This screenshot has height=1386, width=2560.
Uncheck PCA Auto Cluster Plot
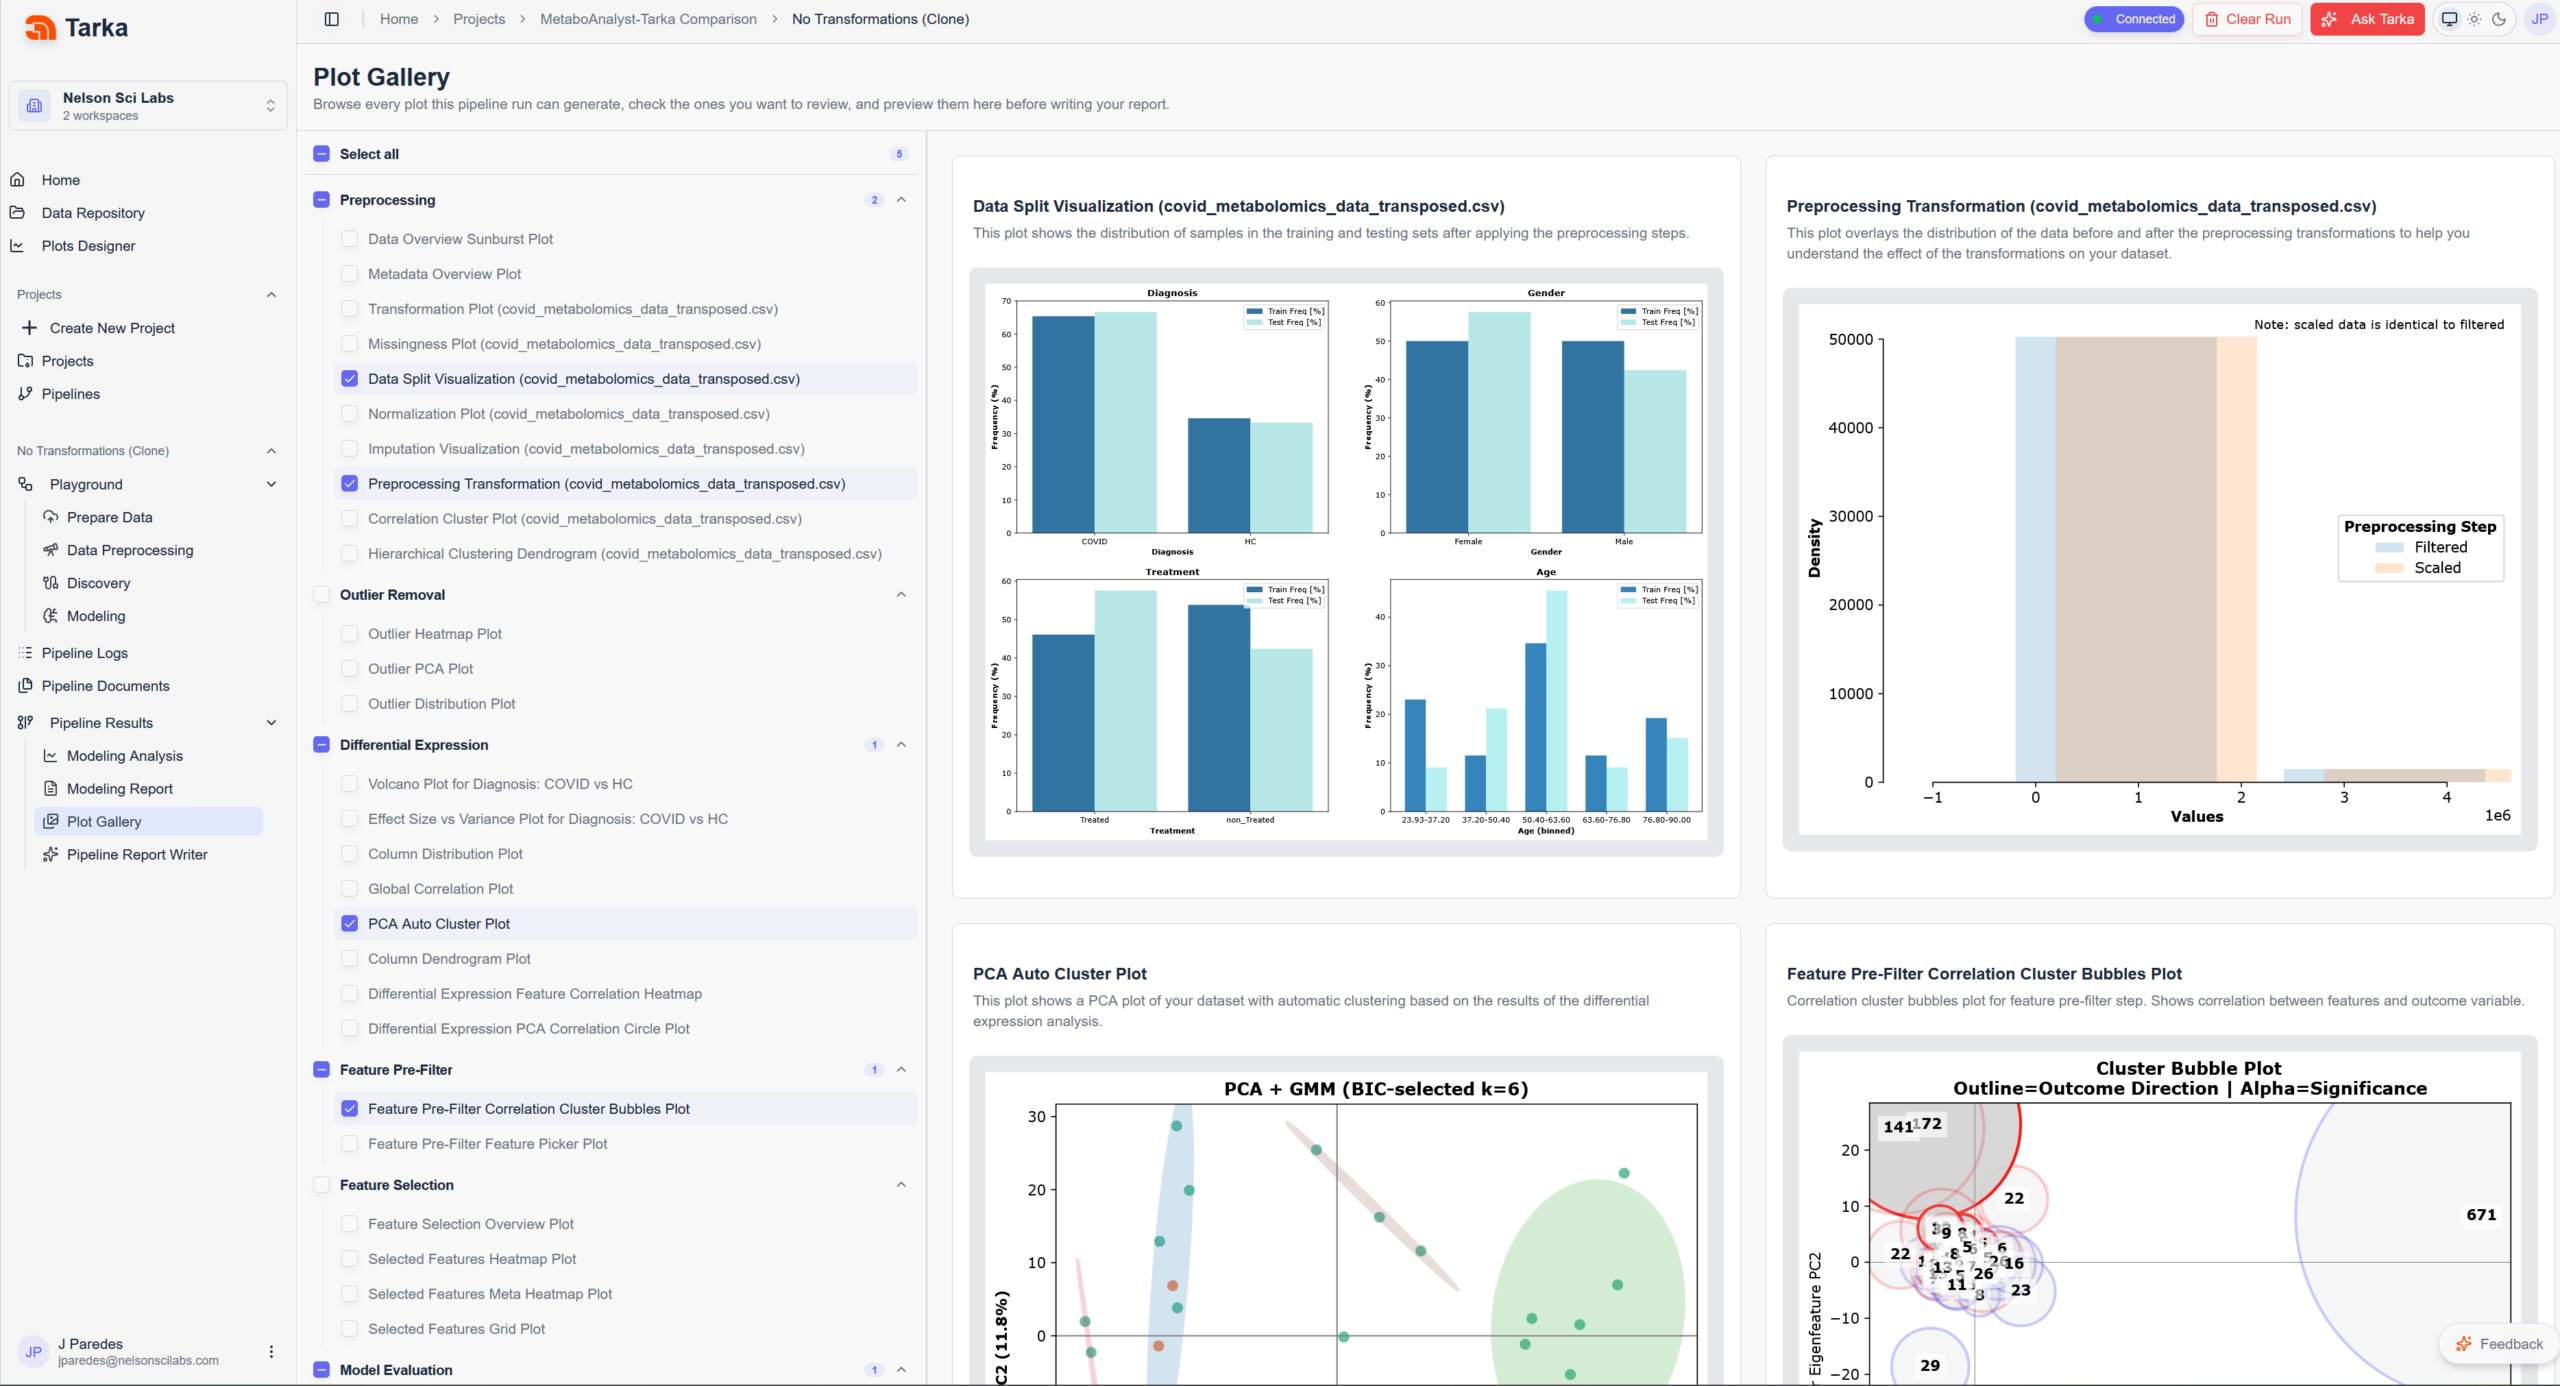point(349,924)
